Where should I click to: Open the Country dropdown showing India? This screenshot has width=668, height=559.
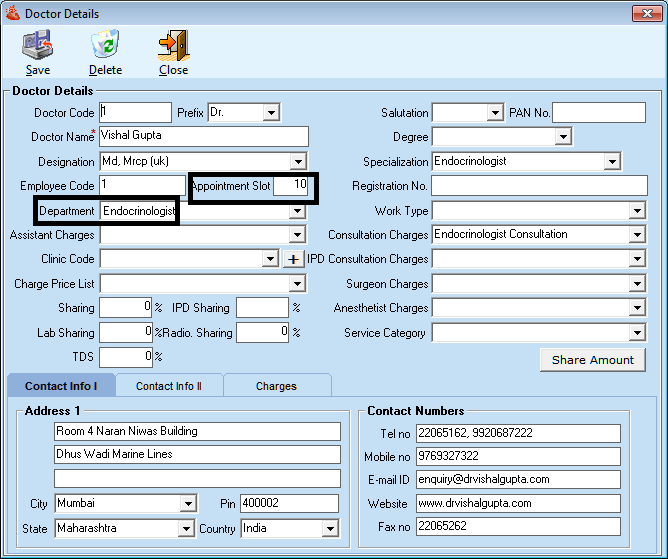point(330,528)
